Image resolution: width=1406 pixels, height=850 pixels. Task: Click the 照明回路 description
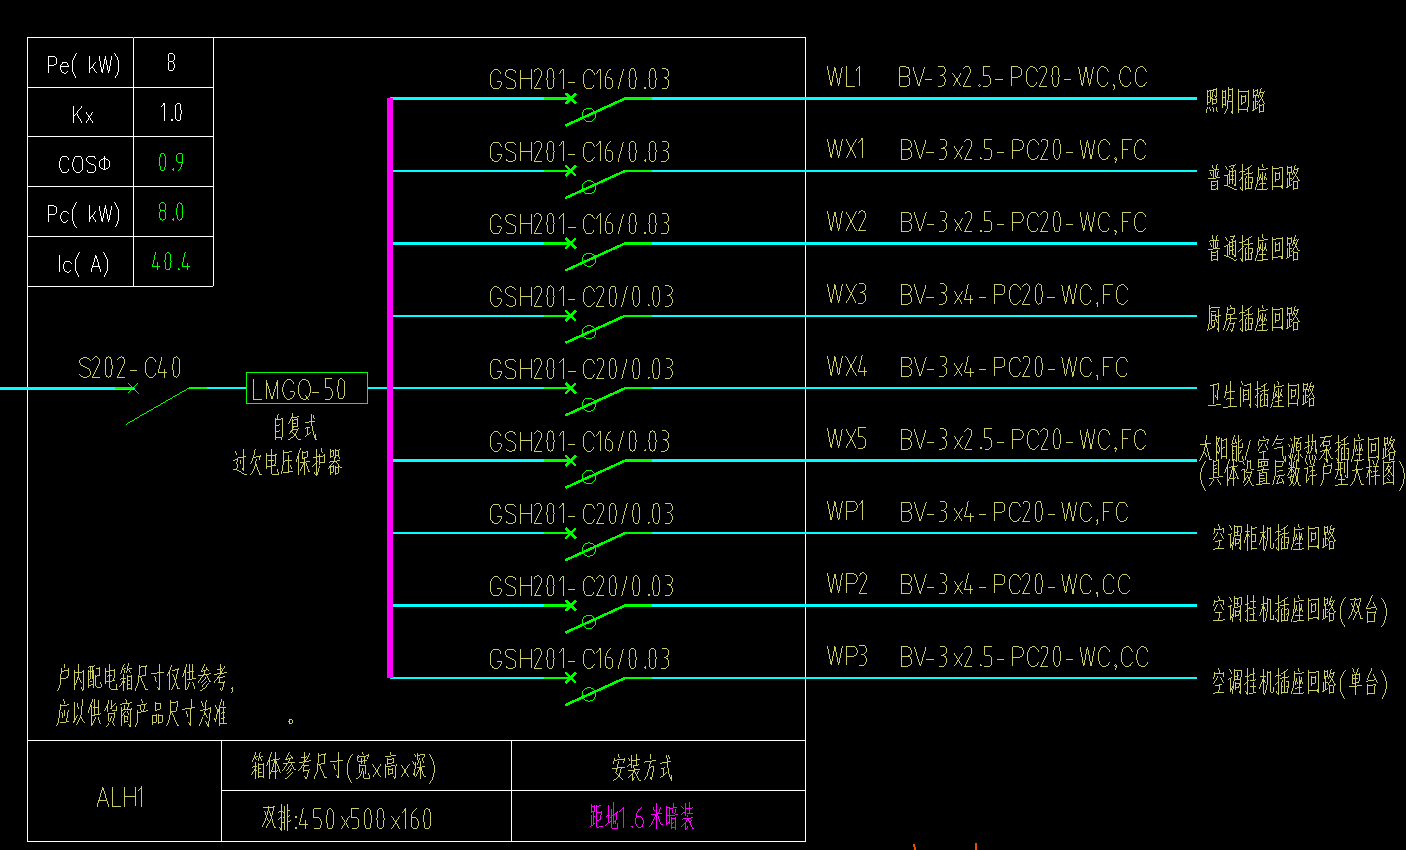(1236, 101)
